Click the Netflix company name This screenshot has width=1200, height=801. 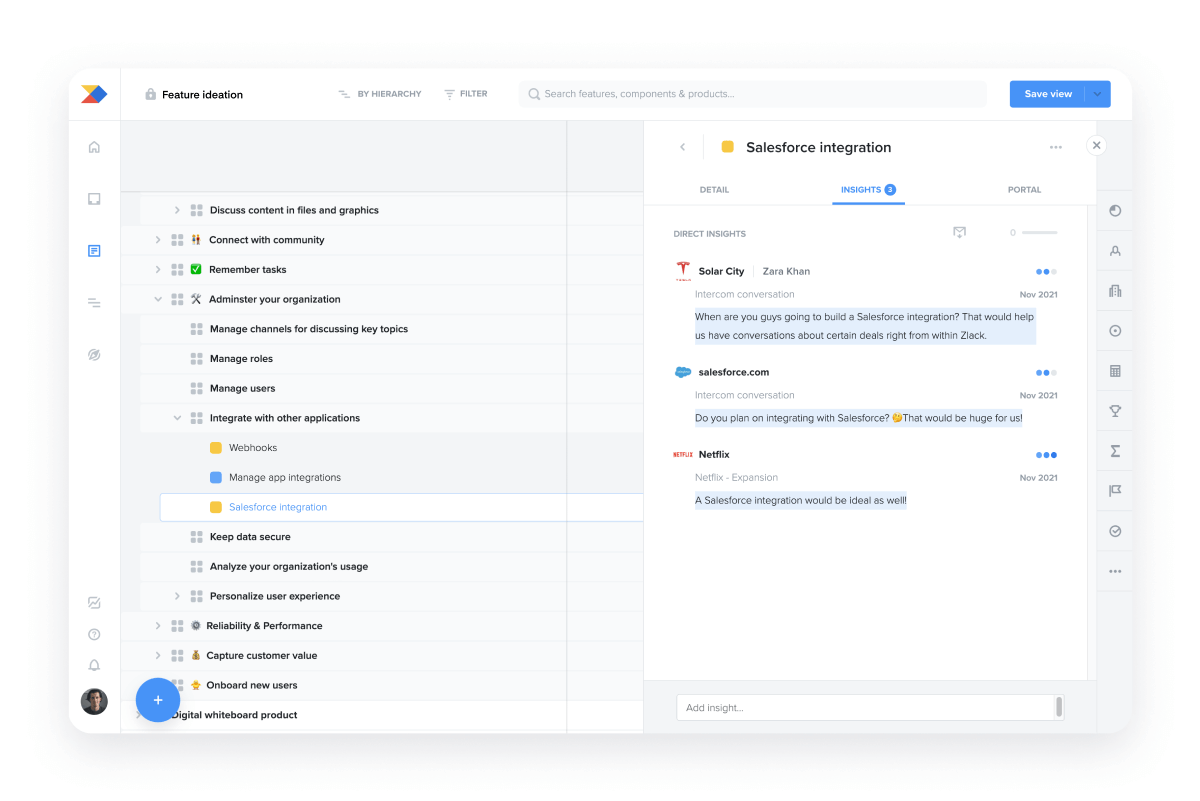pyautogui.click(x=714, y=455)
